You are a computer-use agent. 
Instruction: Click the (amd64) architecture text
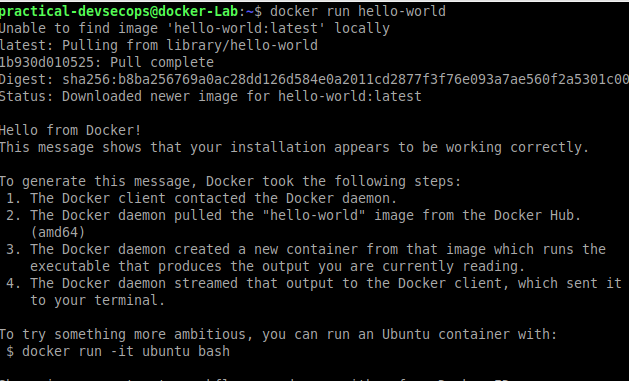click(57, 232)
